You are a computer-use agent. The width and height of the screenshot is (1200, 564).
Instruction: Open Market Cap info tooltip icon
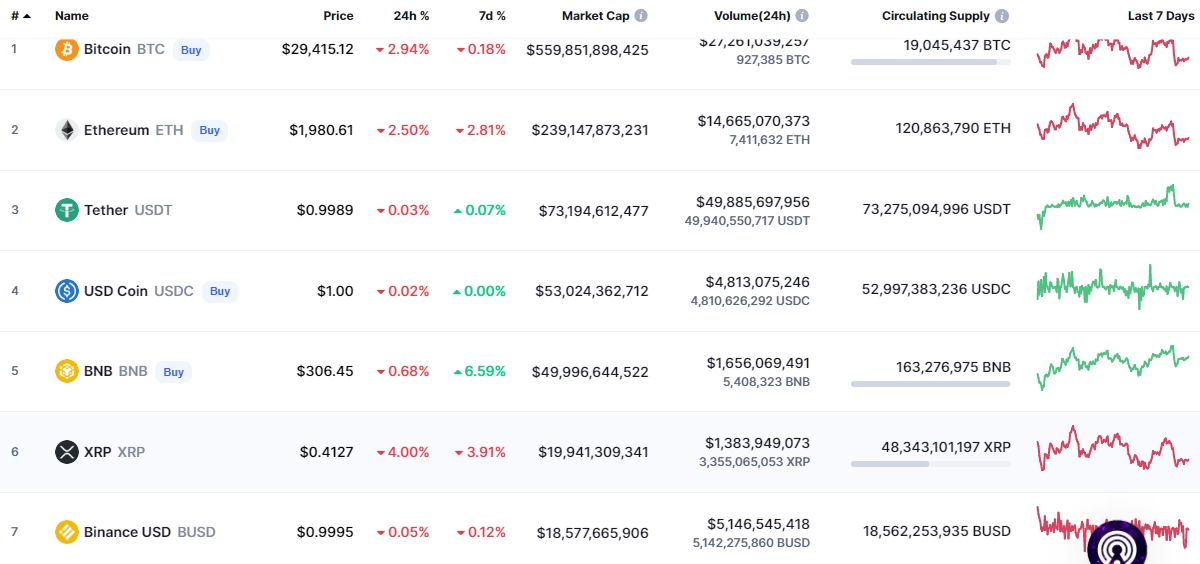tap(641, 16)
